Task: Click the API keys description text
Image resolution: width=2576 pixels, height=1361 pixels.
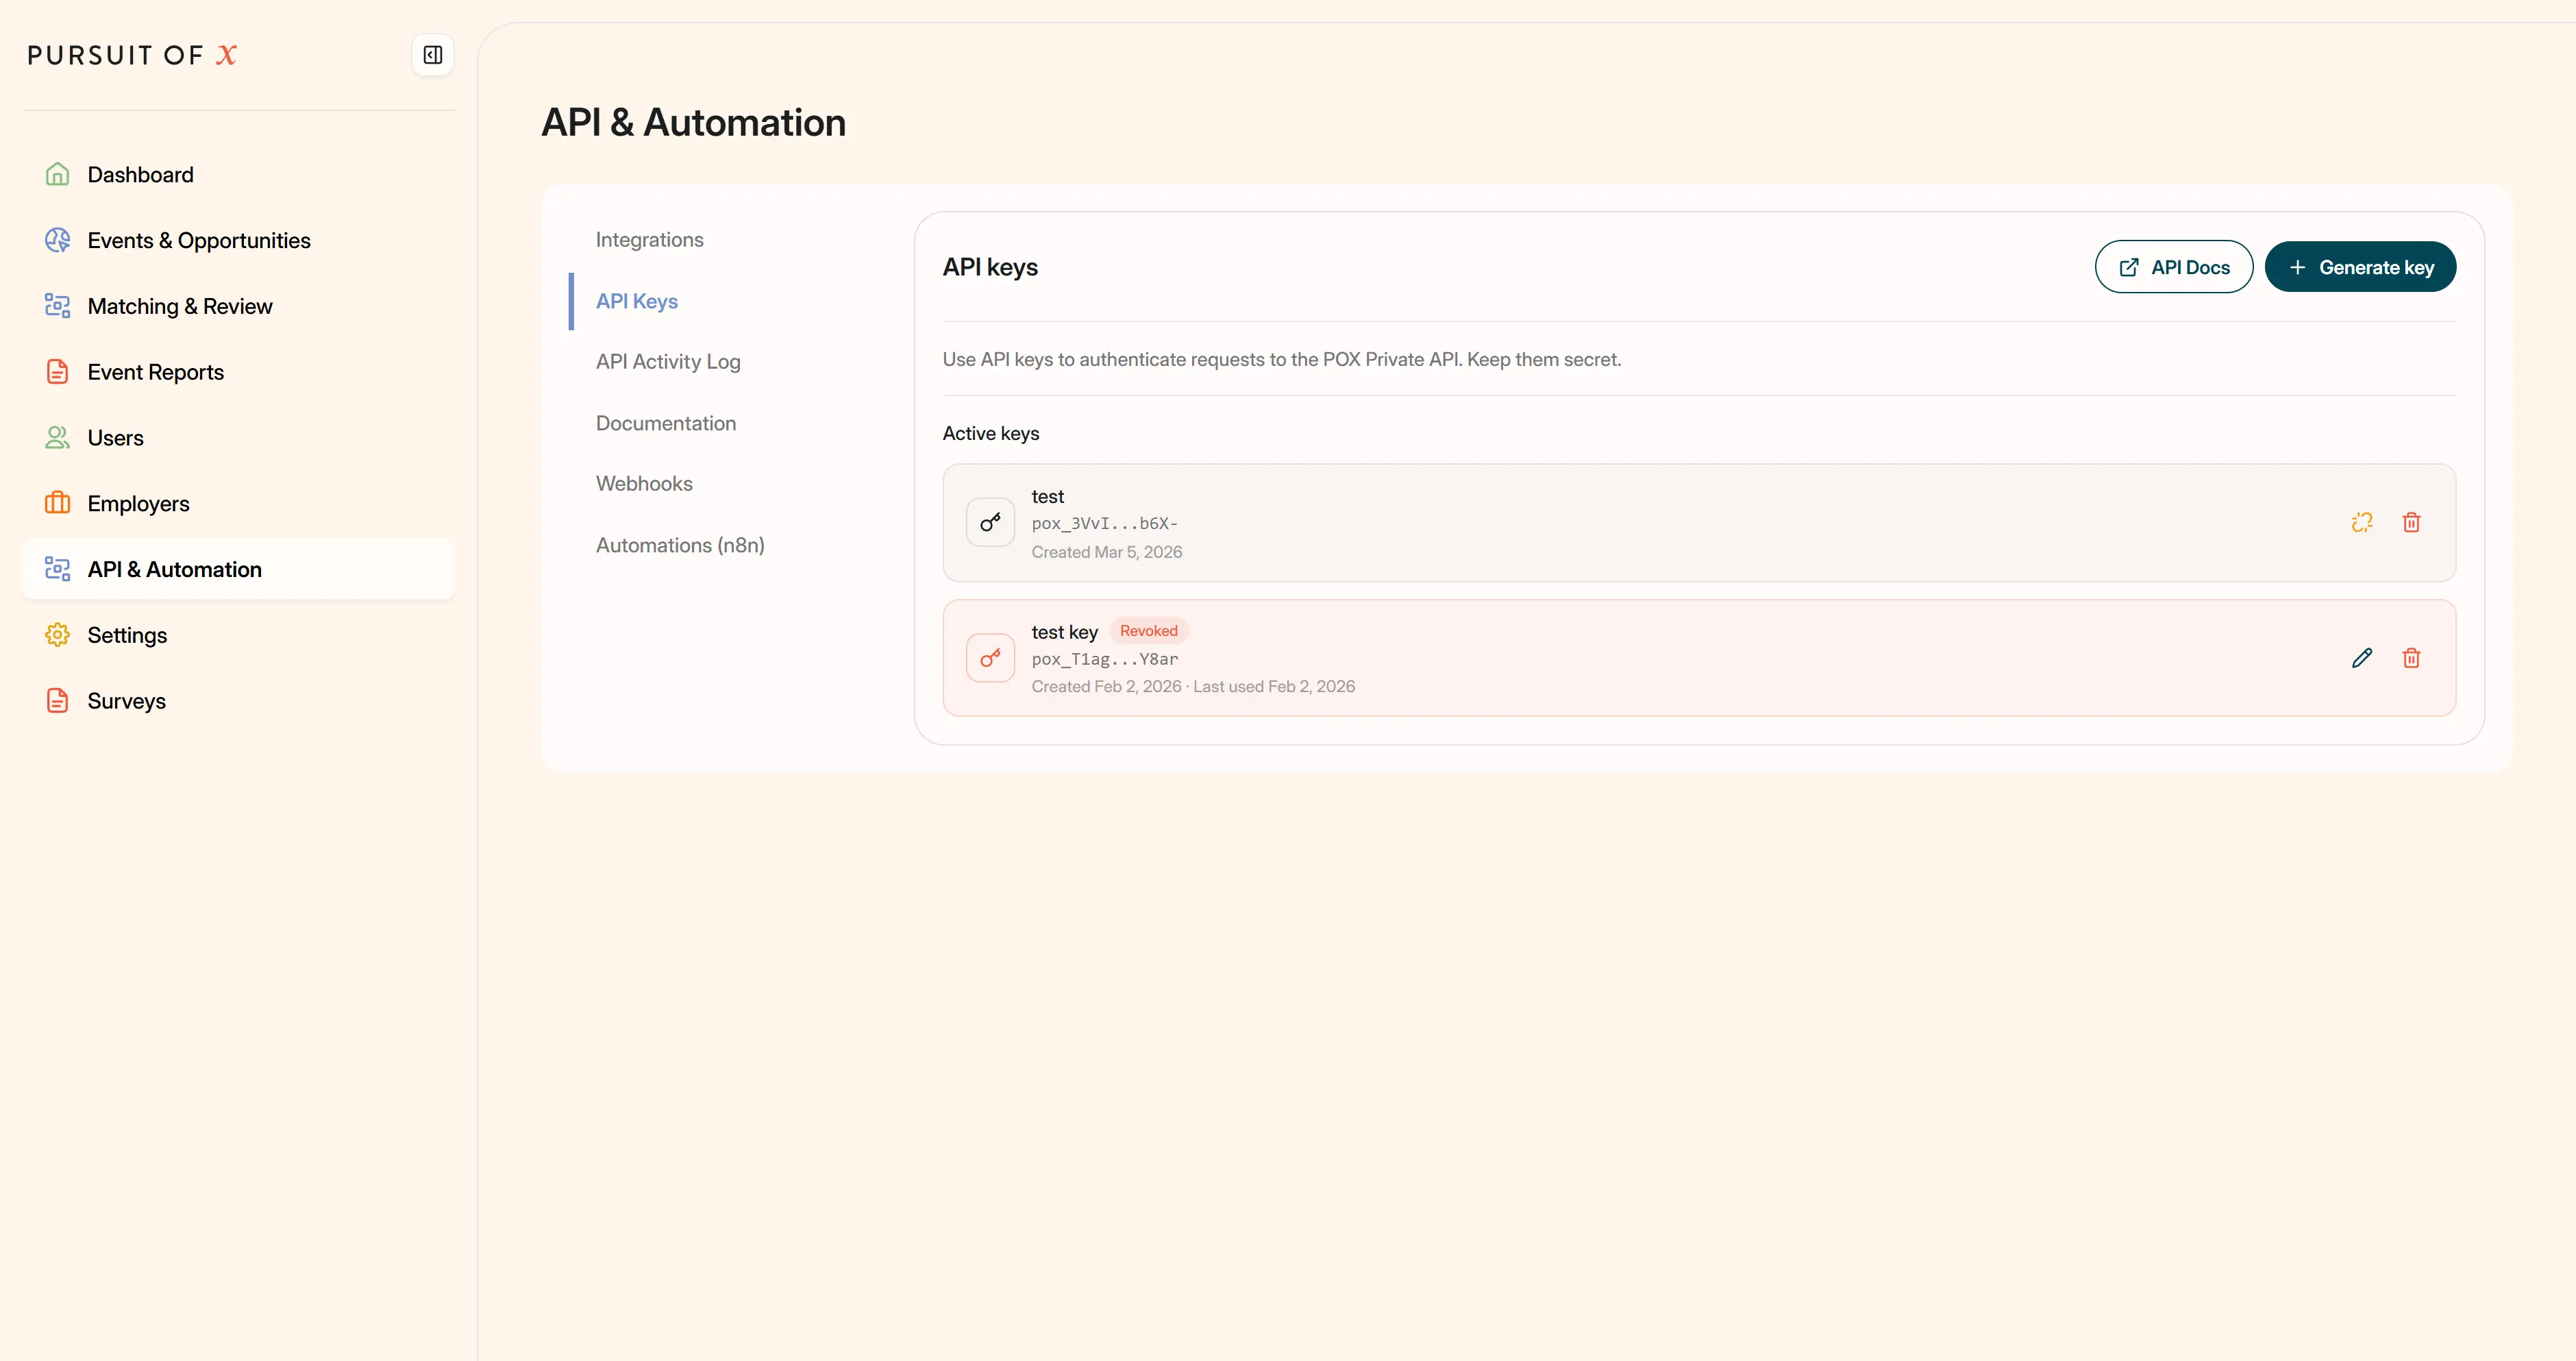Action: [x=1281, y=360]
